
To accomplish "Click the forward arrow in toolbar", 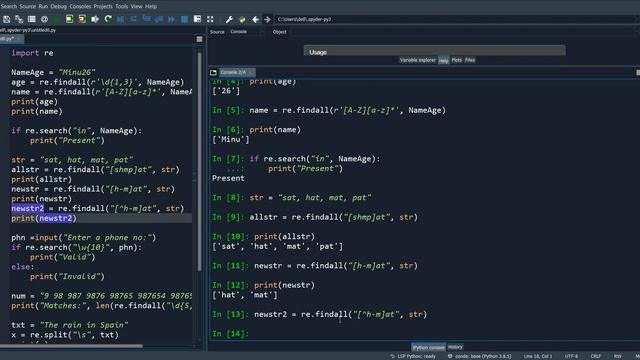I will (x=267, y=19).
